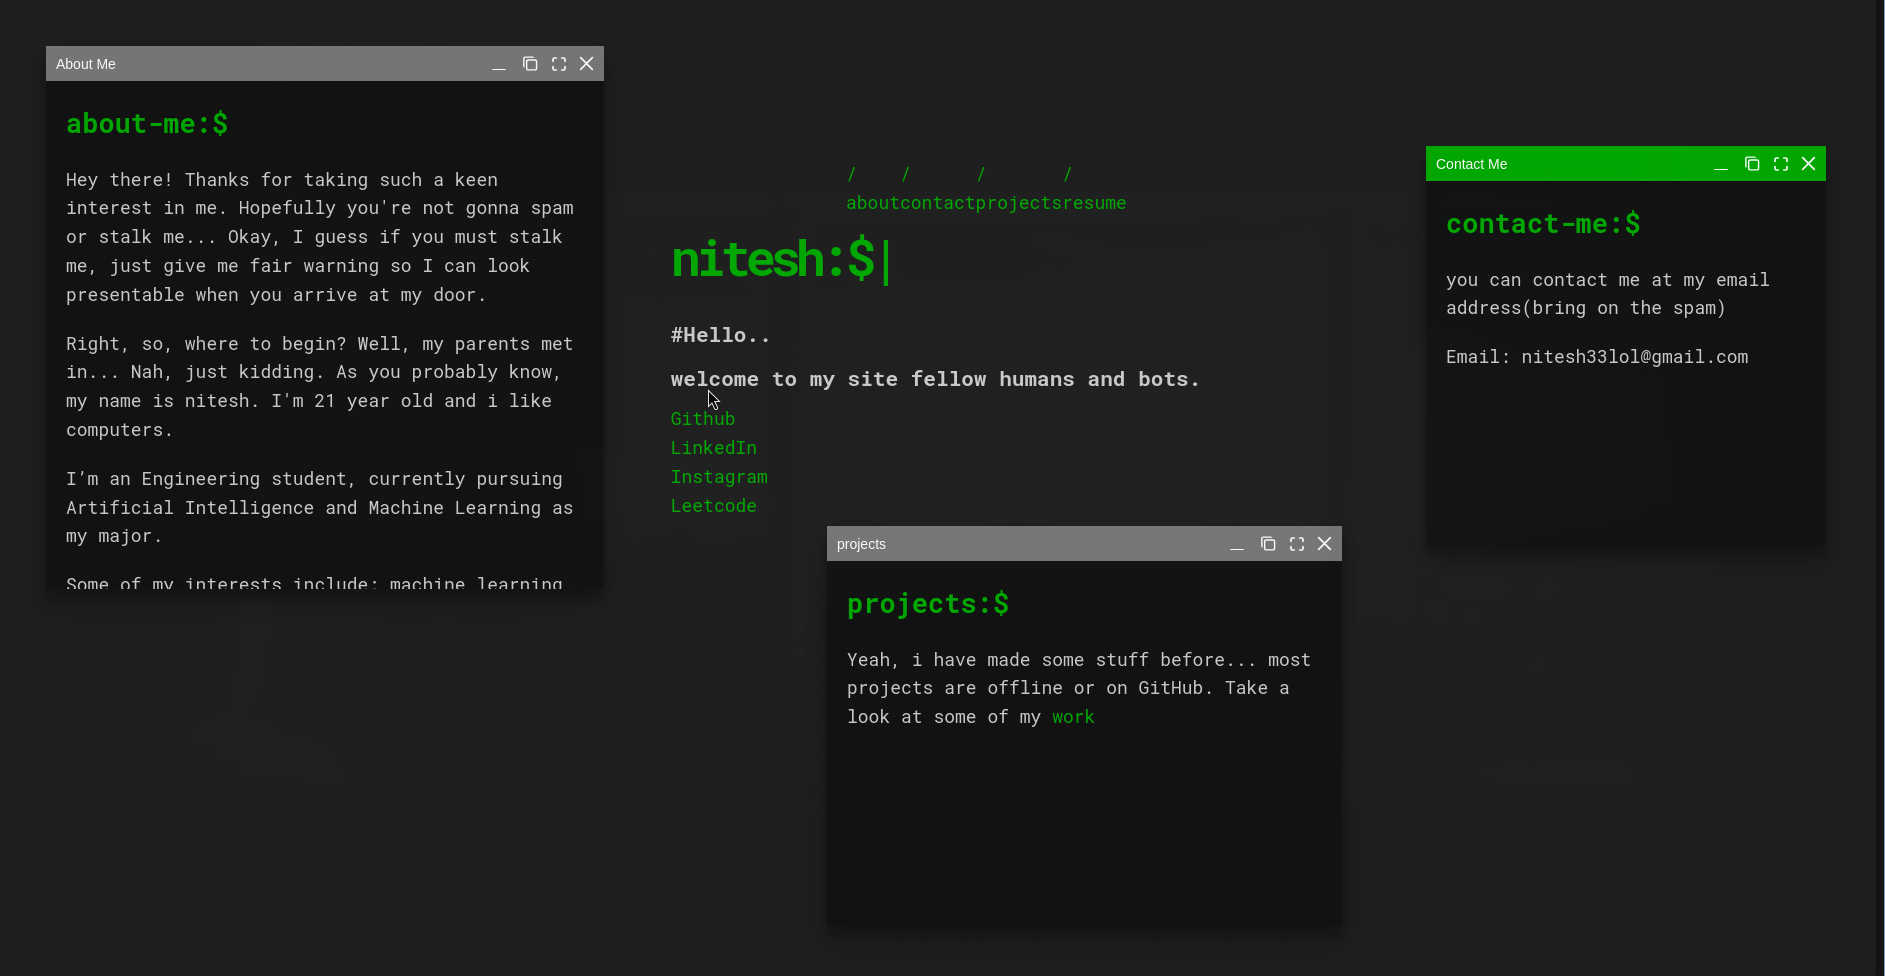
Task: Close the Contact Me window
Action: click(x=1808, y=163)
